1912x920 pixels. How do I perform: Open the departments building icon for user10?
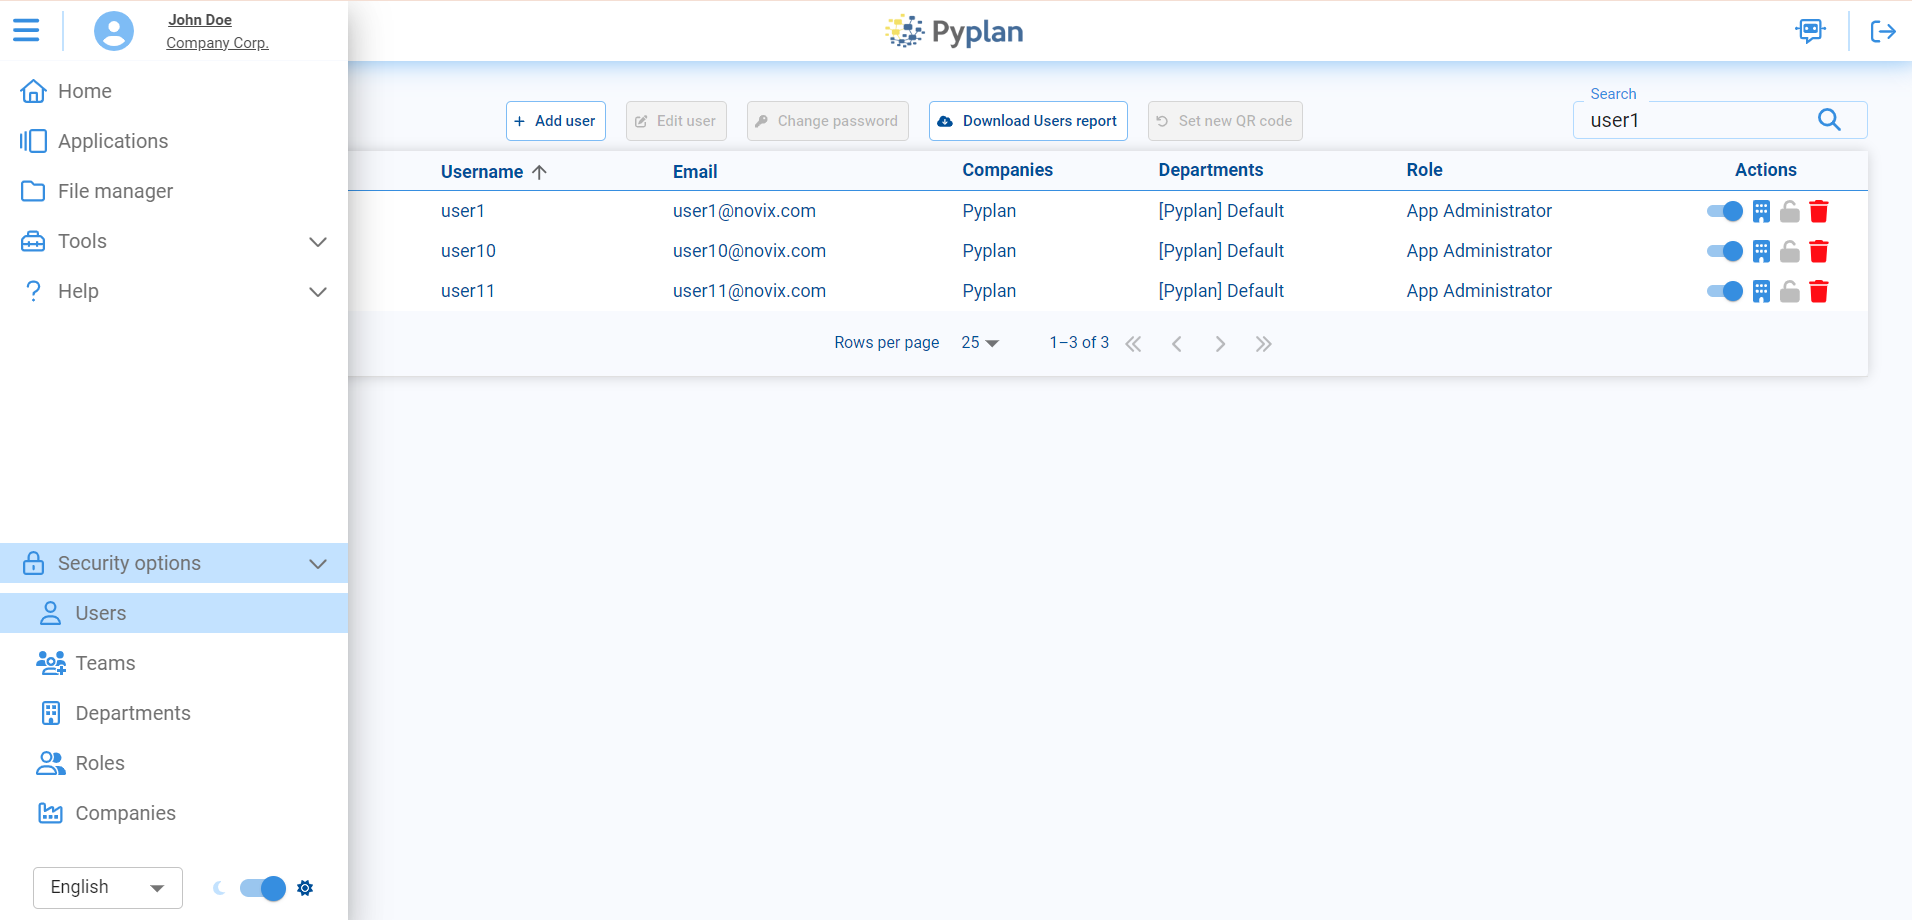[1761, 251]
